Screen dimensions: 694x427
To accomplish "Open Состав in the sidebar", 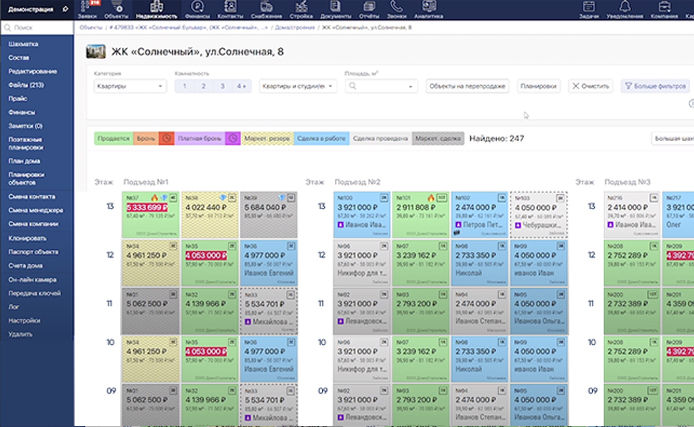I will point(19,58).
